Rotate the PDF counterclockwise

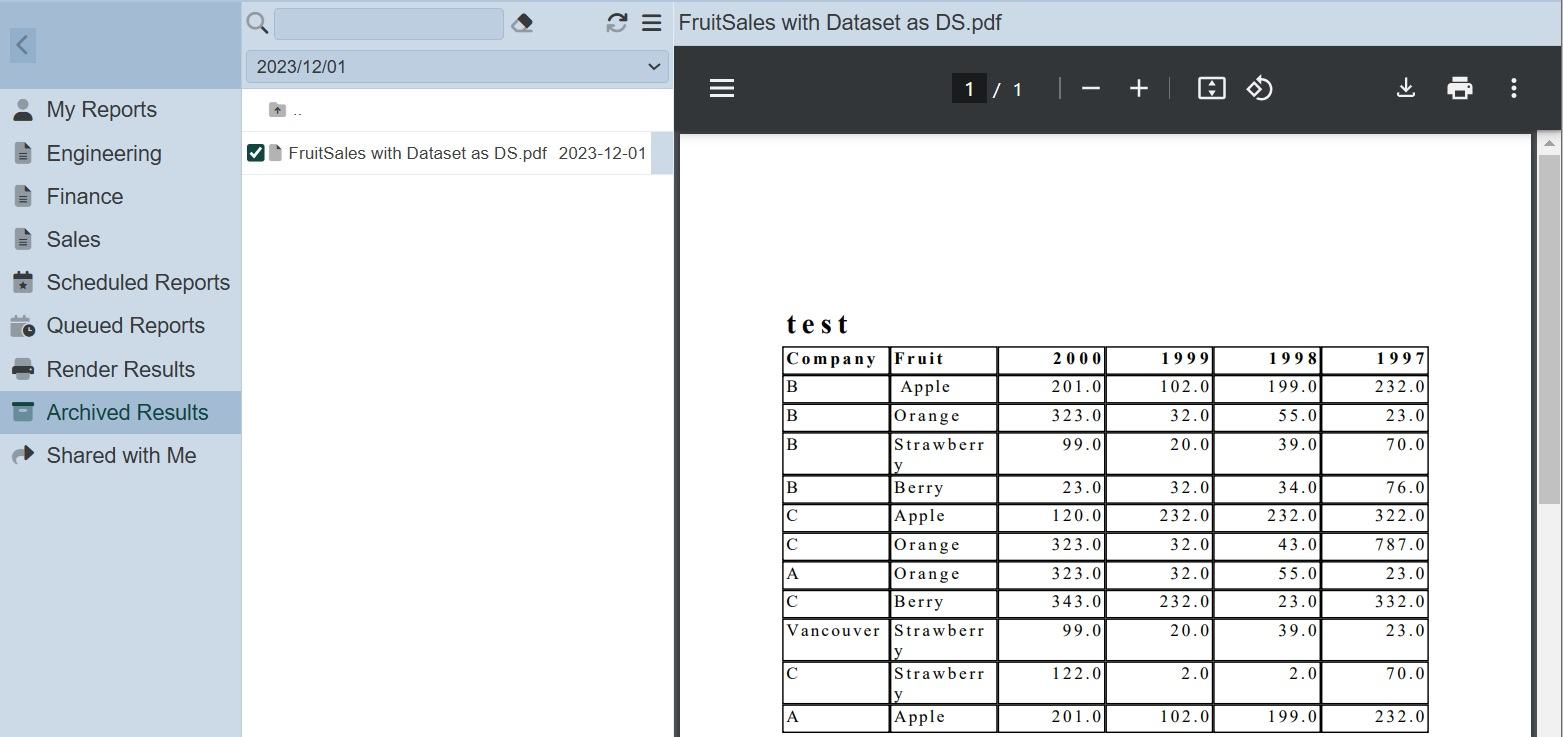click(x=1259, y=89)
